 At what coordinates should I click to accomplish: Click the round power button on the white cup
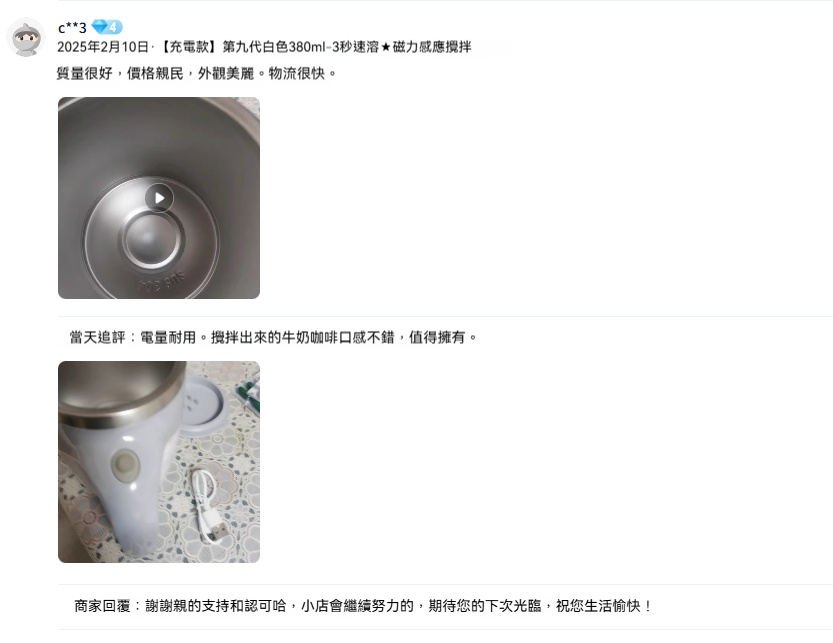tap(125, 465)
